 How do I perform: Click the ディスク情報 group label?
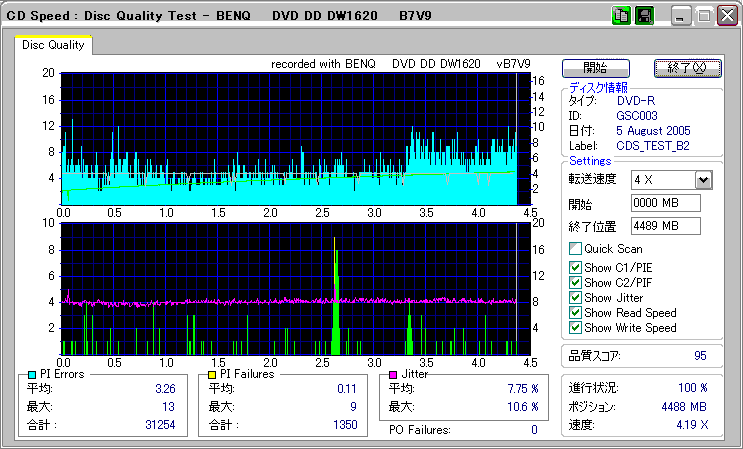598,87
